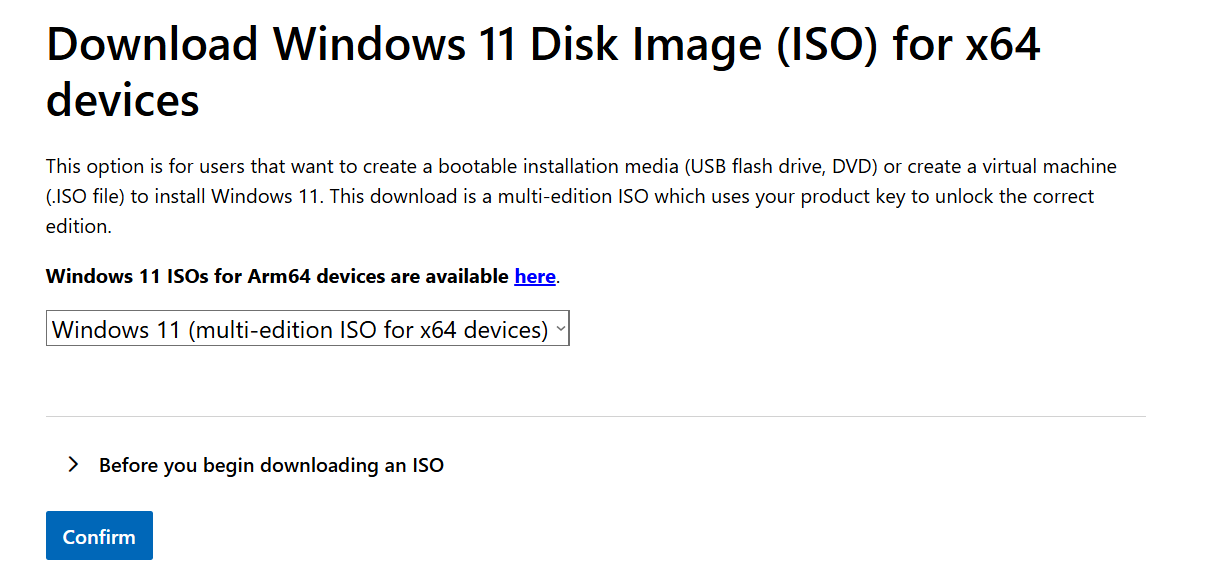Open the Windows 11 multi-edition ISO dropdown

[307, 328]
